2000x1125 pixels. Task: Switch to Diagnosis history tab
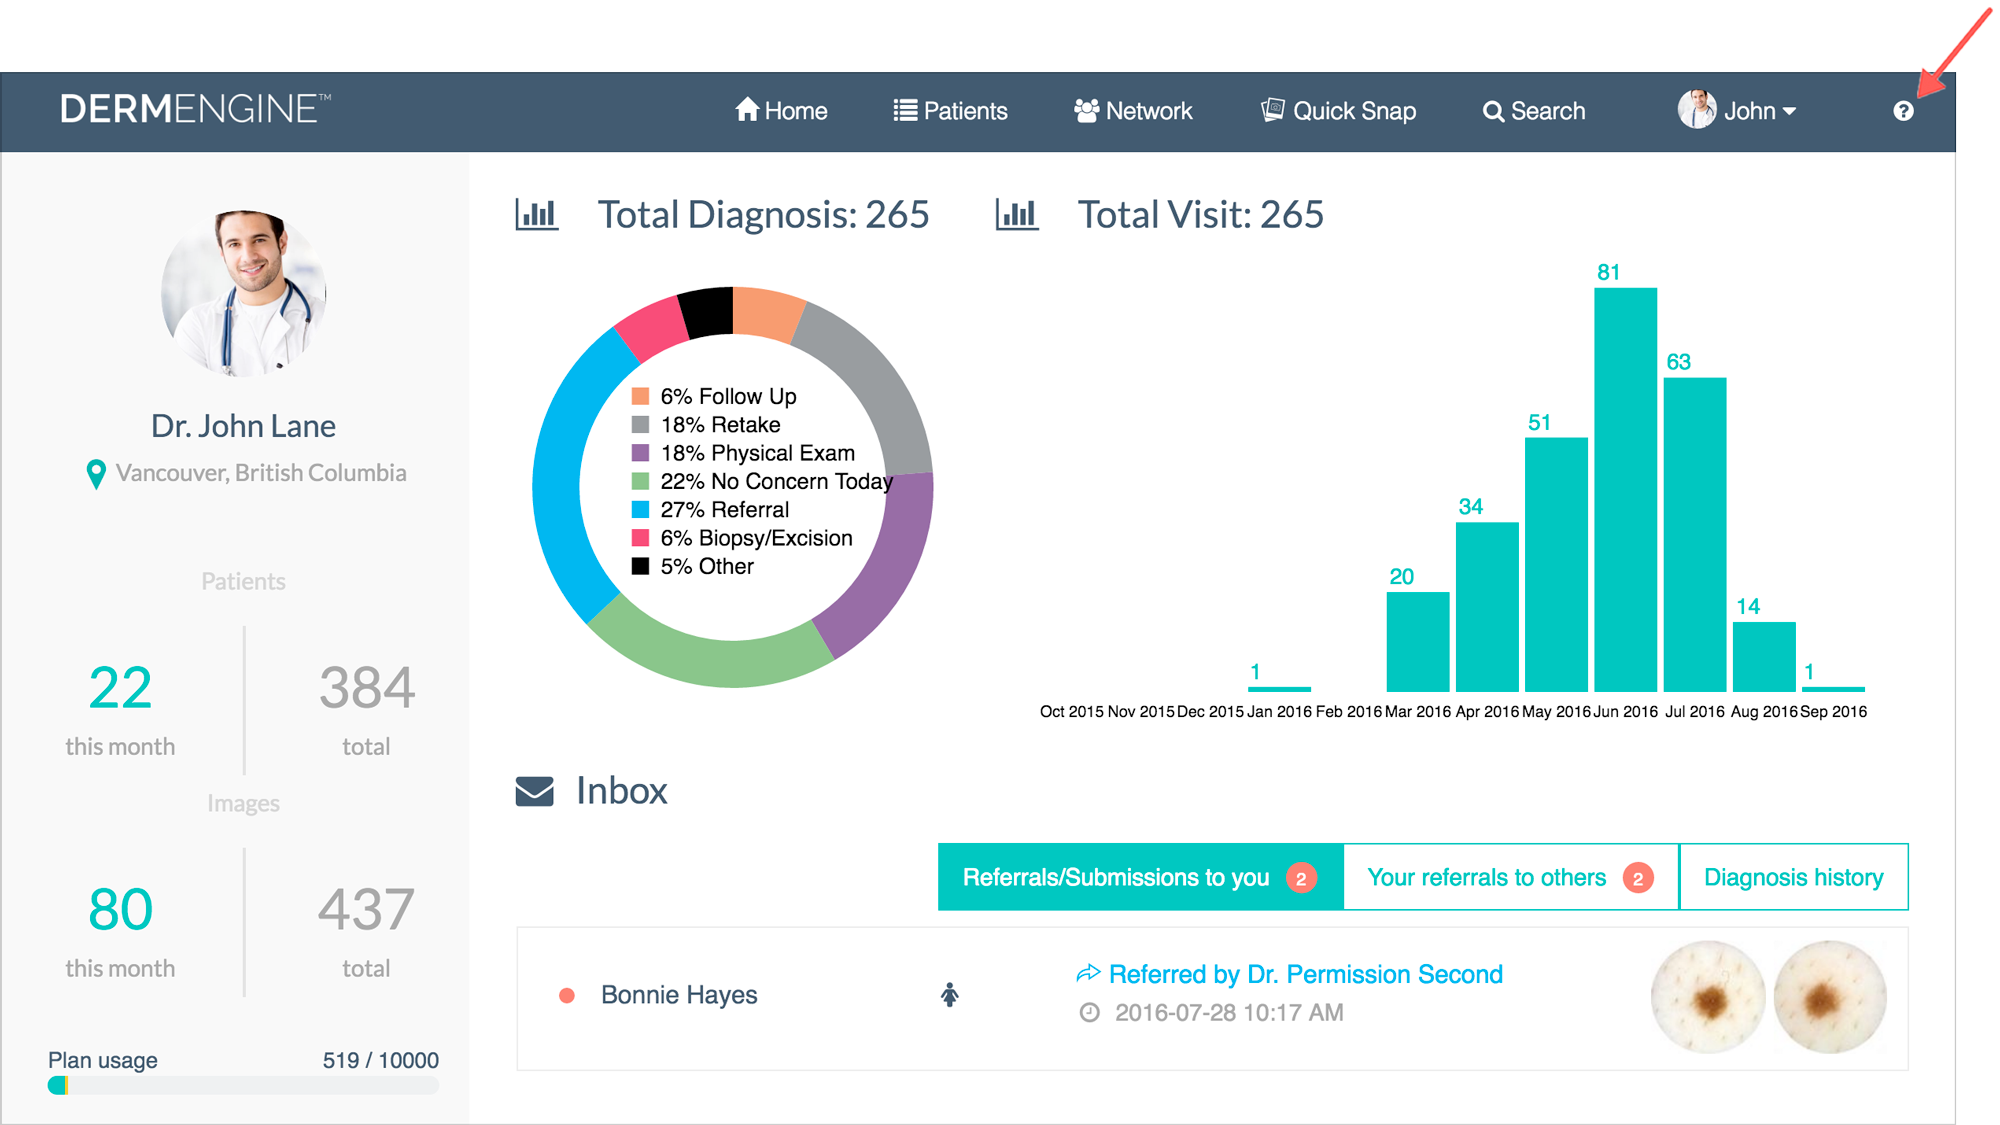1793,877
